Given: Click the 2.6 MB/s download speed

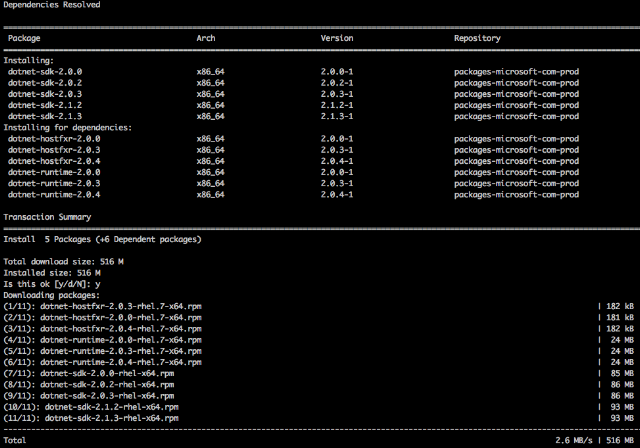Looking at the screenshot, I should tap(573, 441).
